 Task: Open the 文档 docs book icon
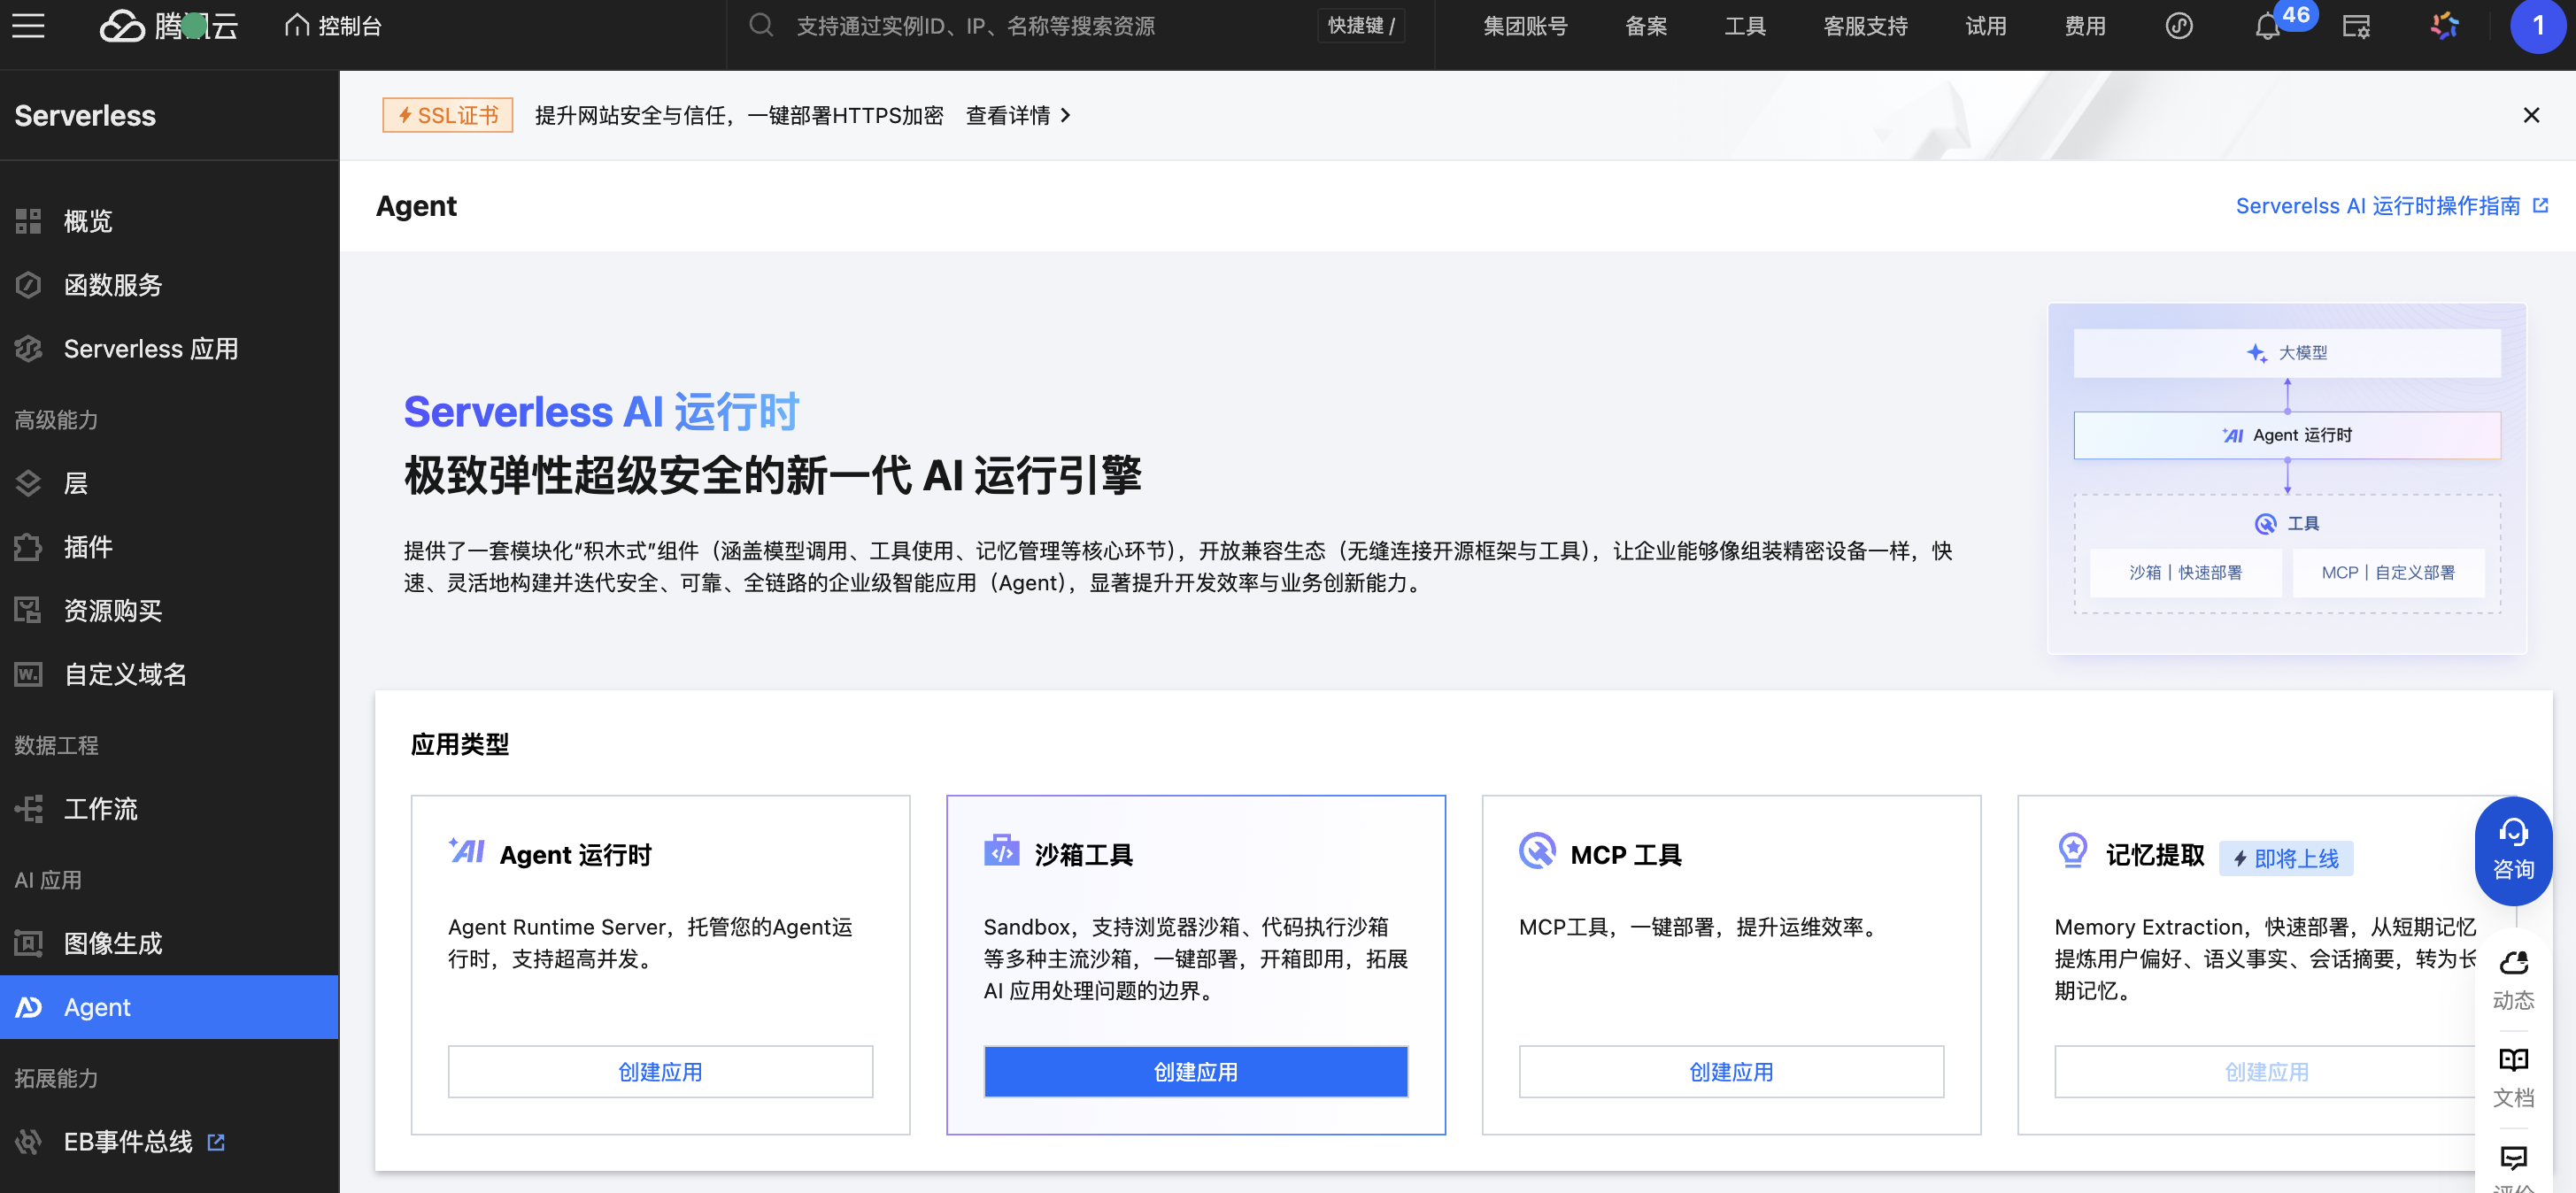2512,1060
